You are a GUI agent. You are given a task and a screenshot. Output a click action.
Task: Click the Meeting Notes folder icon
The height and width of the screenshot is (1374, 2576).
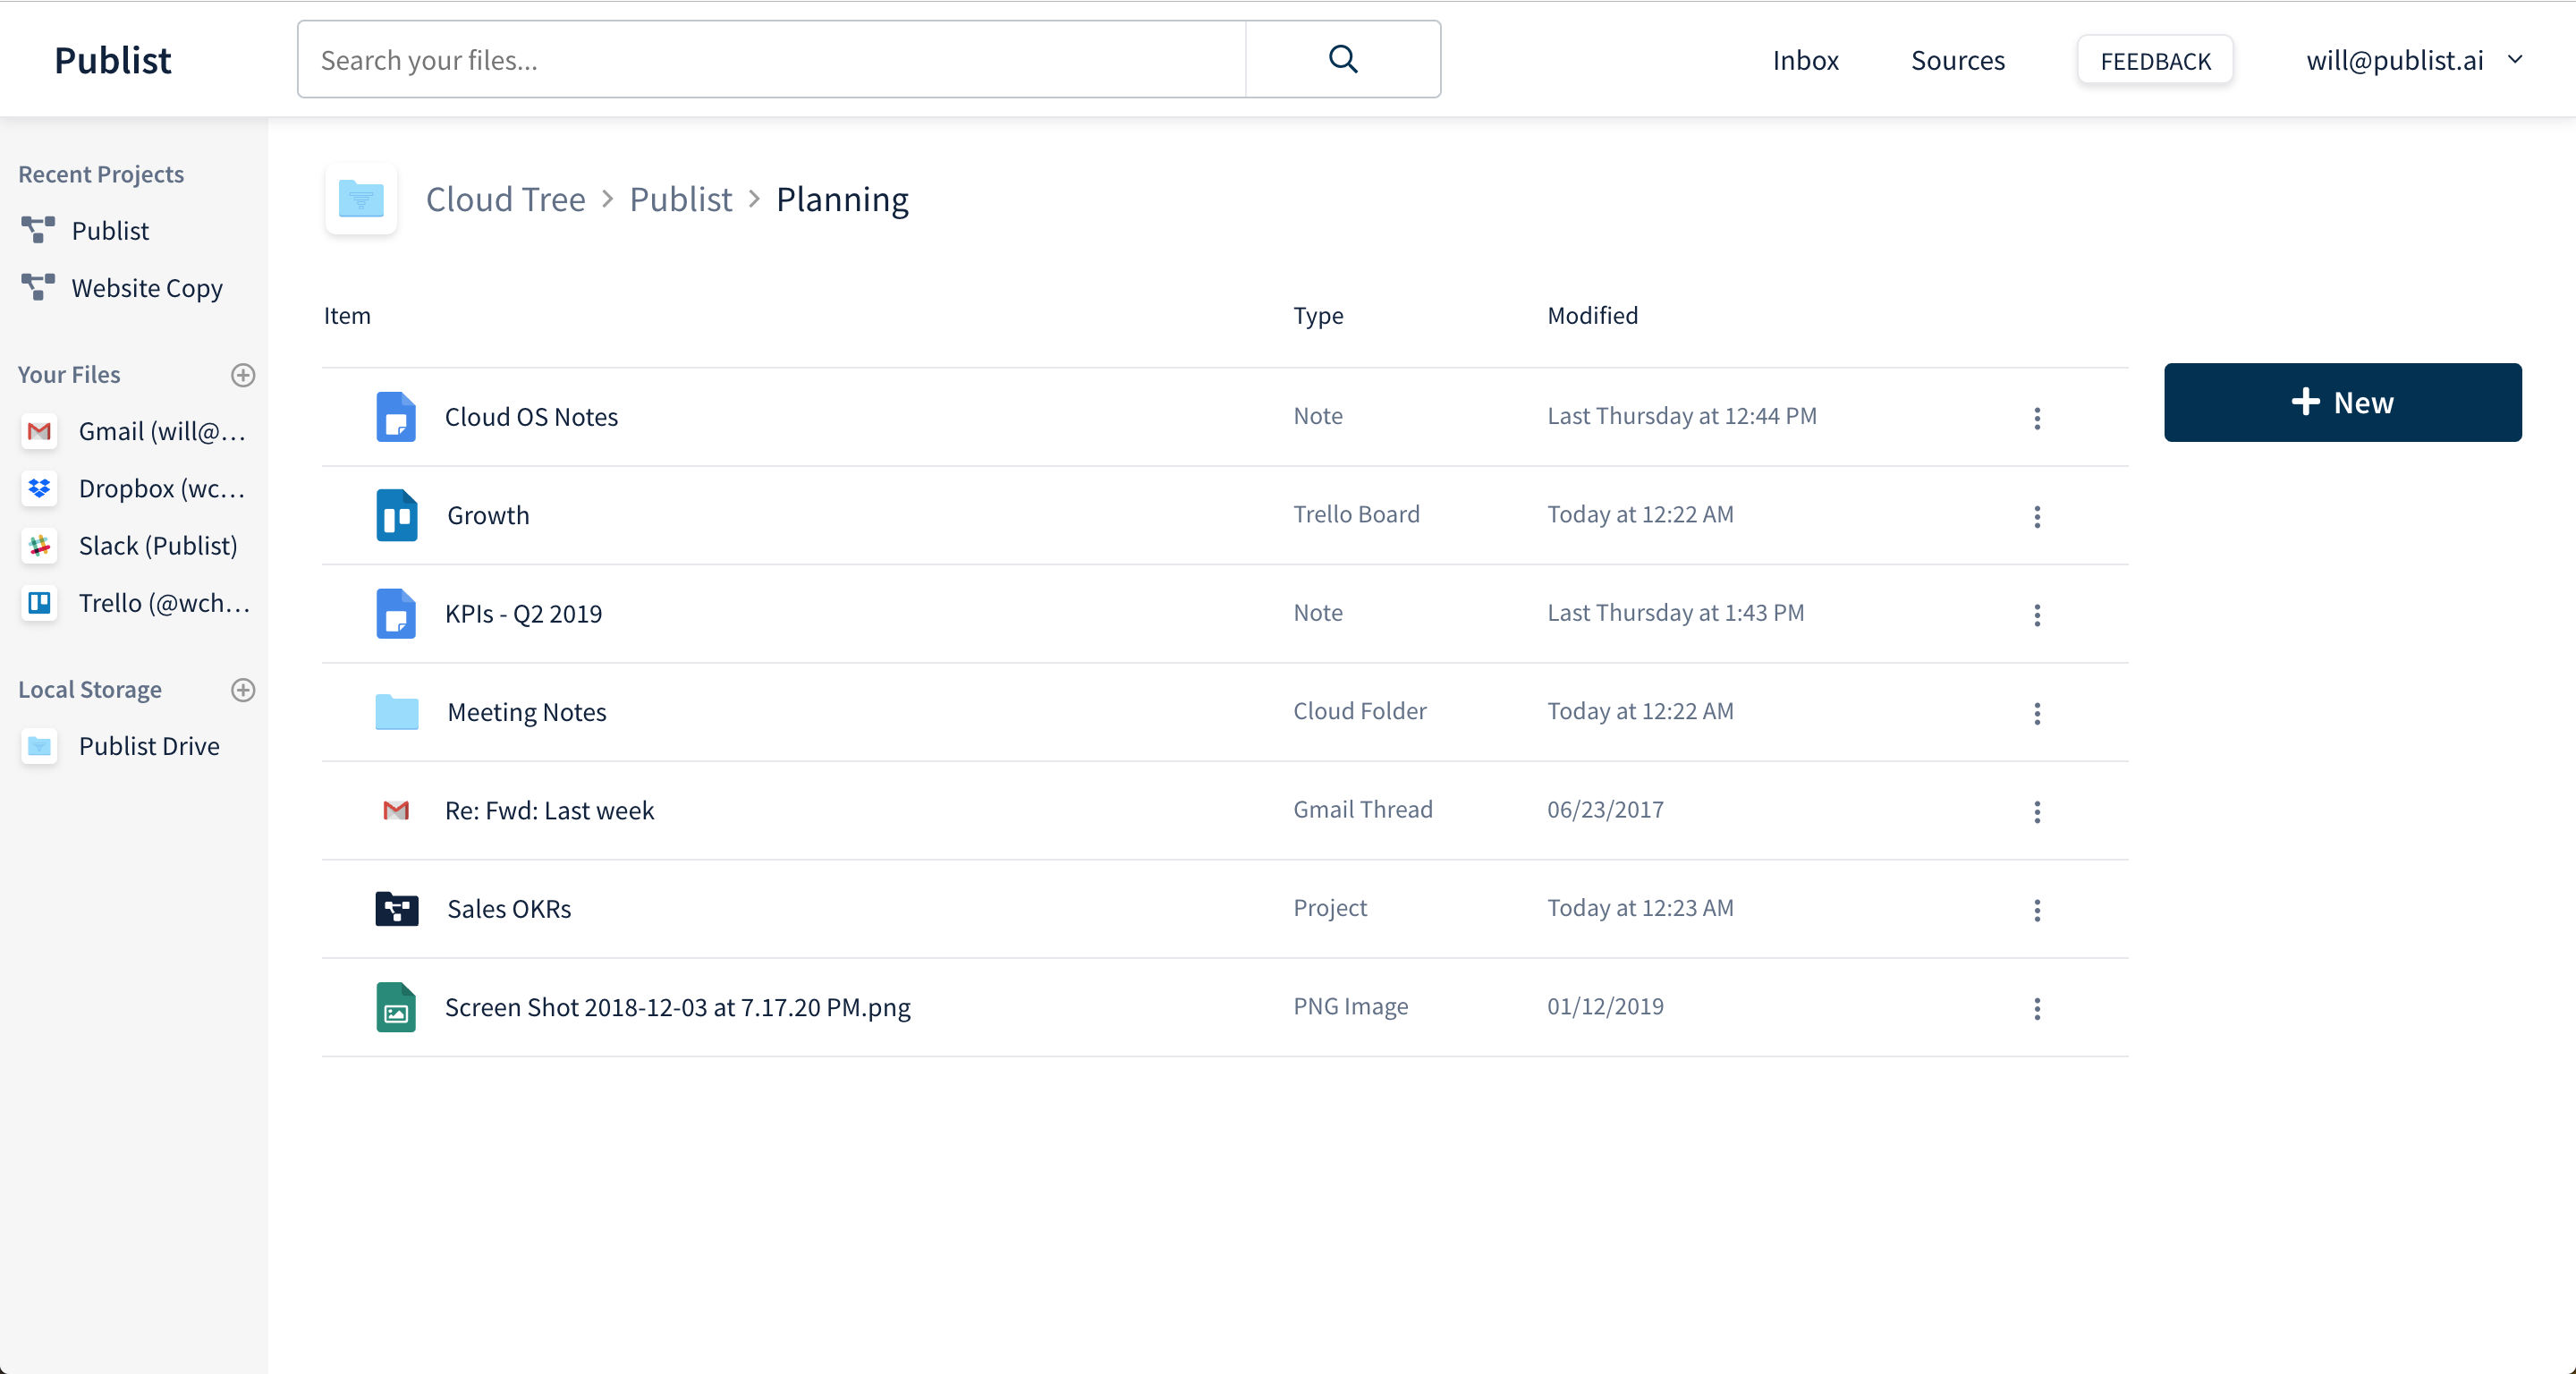click(x=396, y=712)
